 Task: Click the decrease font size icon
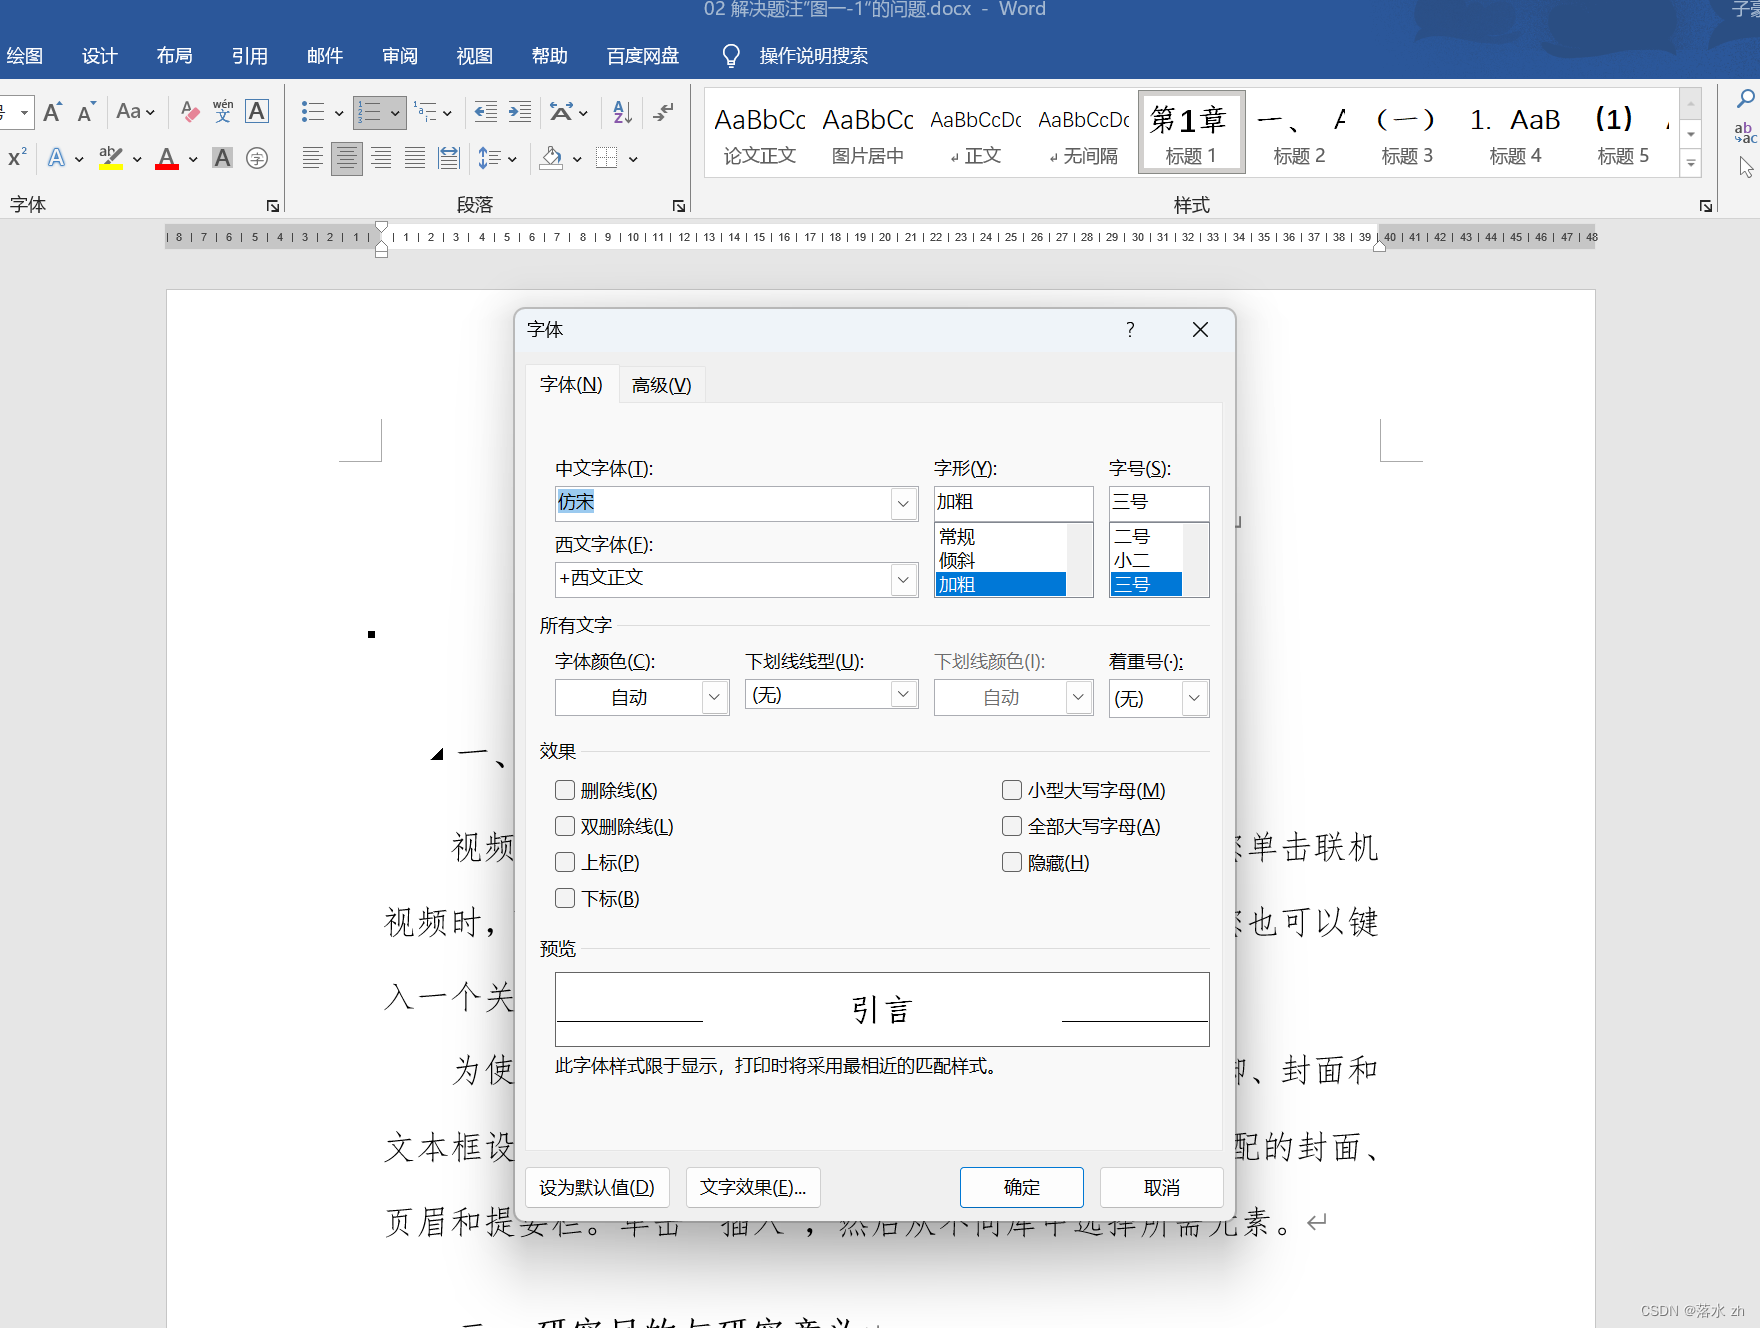87,112
